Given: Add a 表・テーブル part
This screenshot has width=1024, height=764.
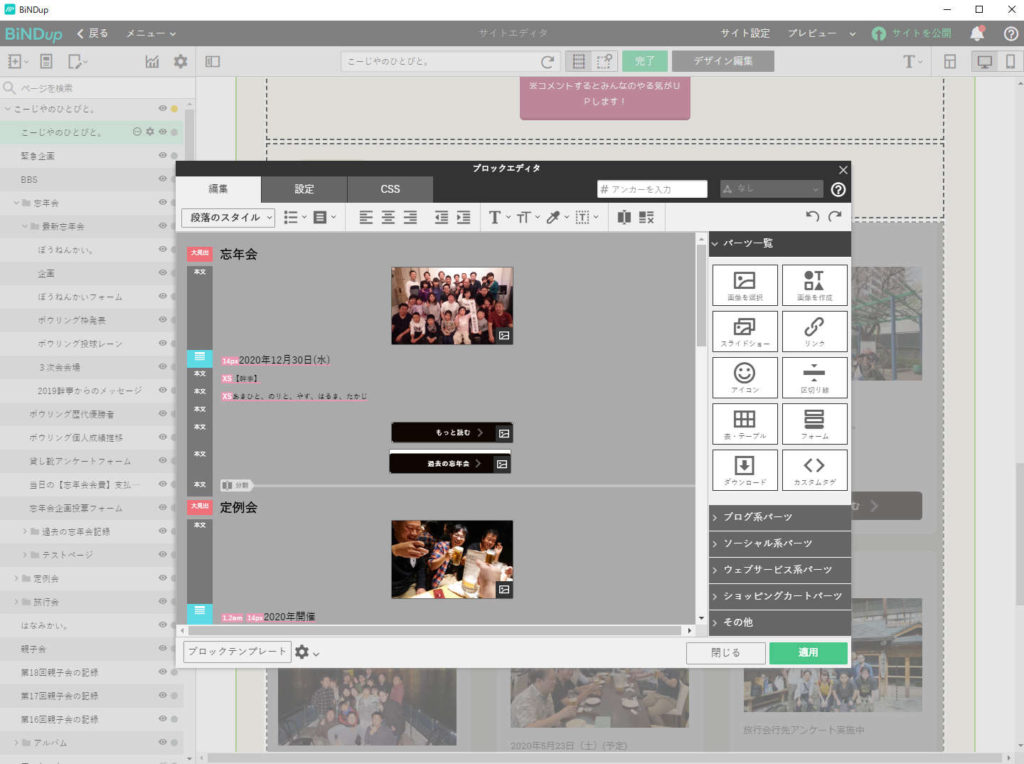Looking at the screenshot, I should click(745, 423).
